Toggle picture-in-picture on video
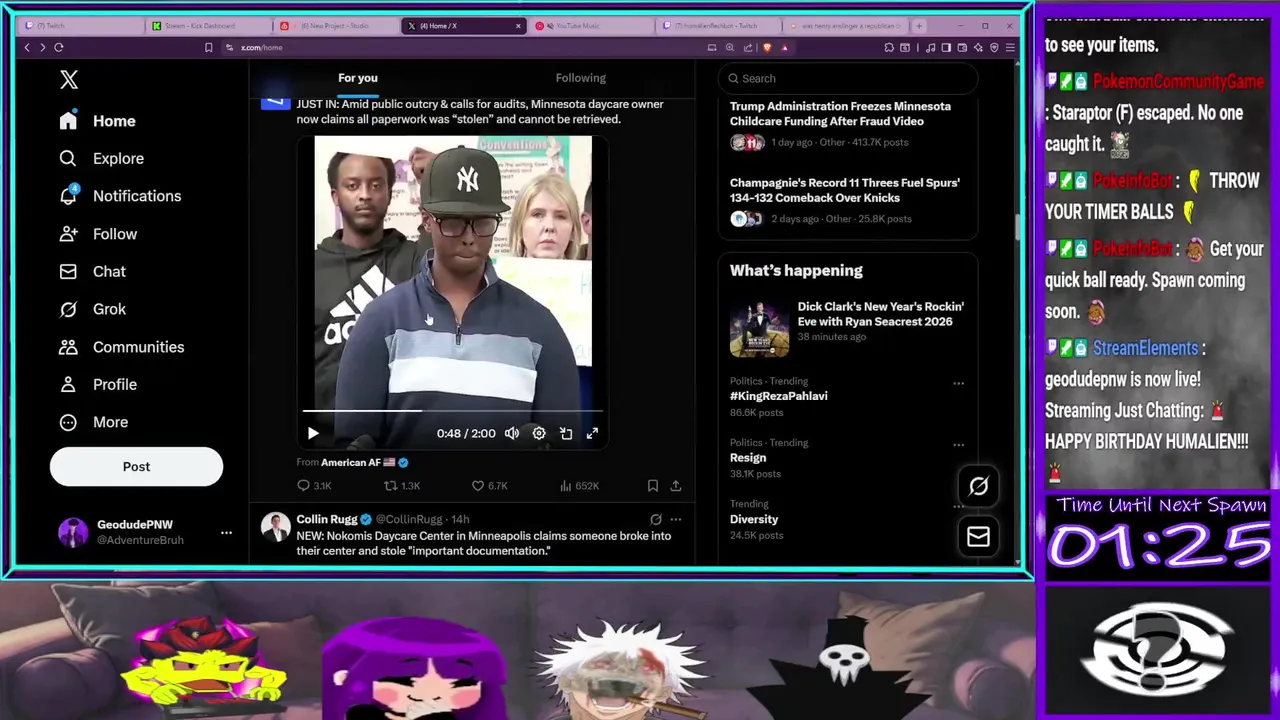The width and height of the screenshot is (1280, 720). tap(566, 433)
